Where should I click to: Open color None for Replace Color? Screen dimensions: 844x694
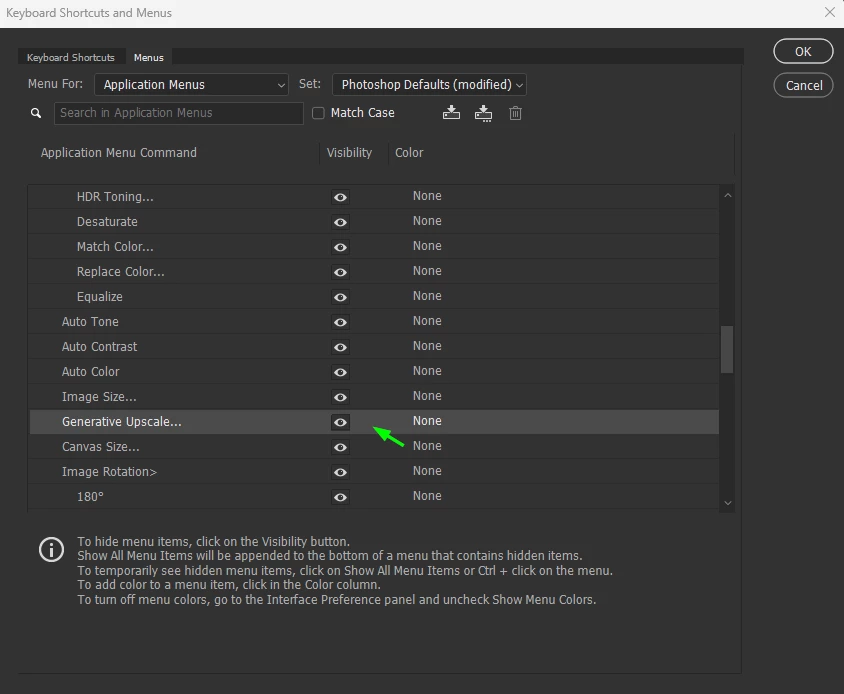(427, 271)
